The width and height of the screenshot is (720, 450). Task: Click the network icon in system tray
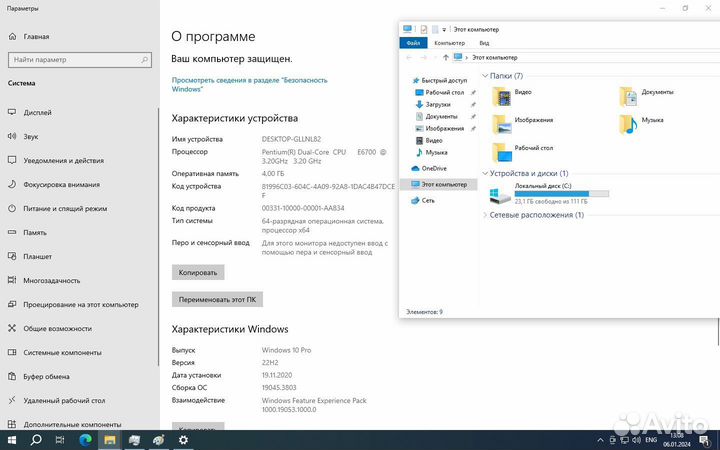pos(624,440)
